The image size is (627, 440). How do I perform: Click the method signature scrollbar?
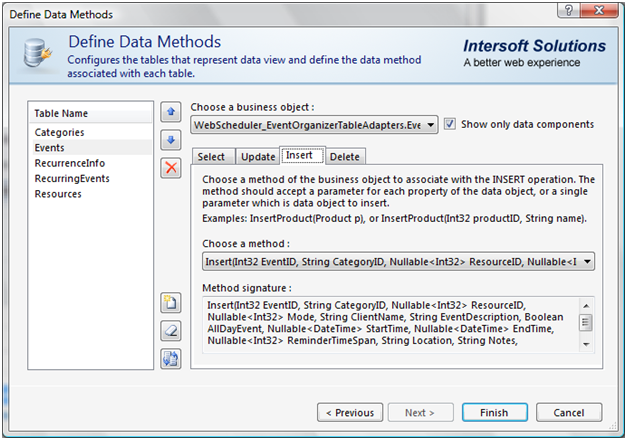(x=586, y=322)
